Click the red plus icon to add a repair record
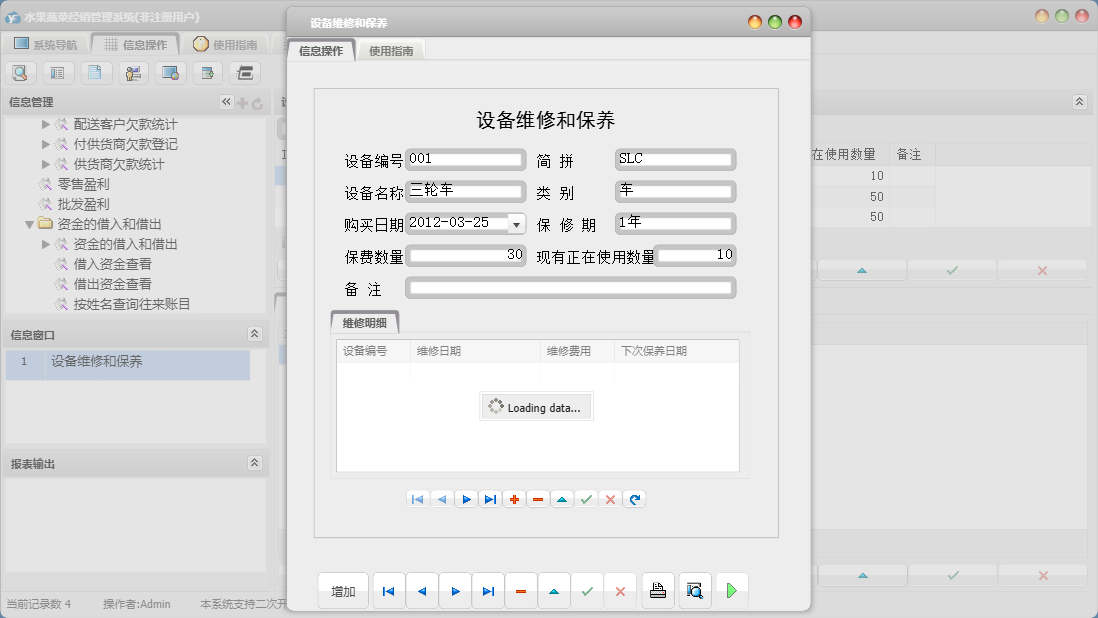 514,498
